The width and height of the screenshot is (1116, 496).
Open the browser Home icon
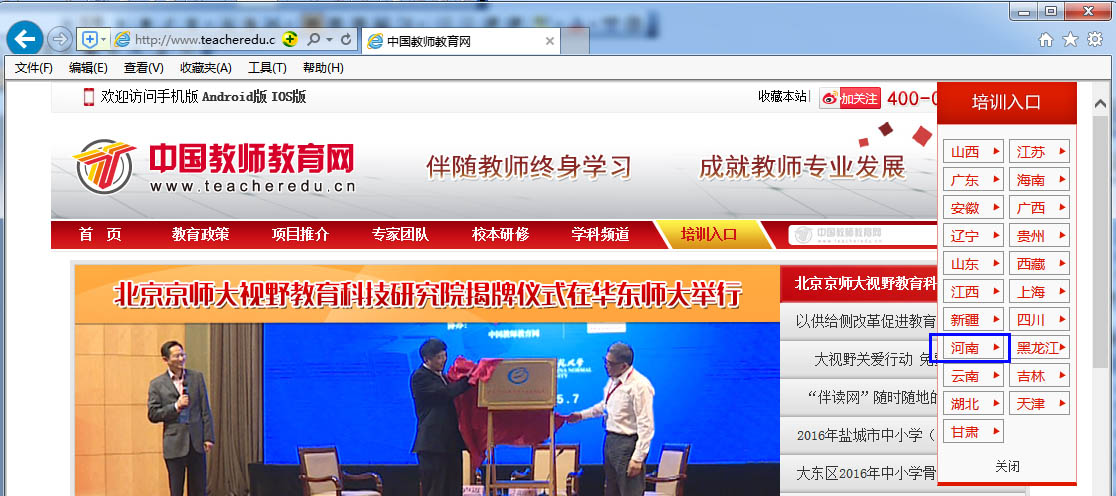click(x=1046, y=40)
